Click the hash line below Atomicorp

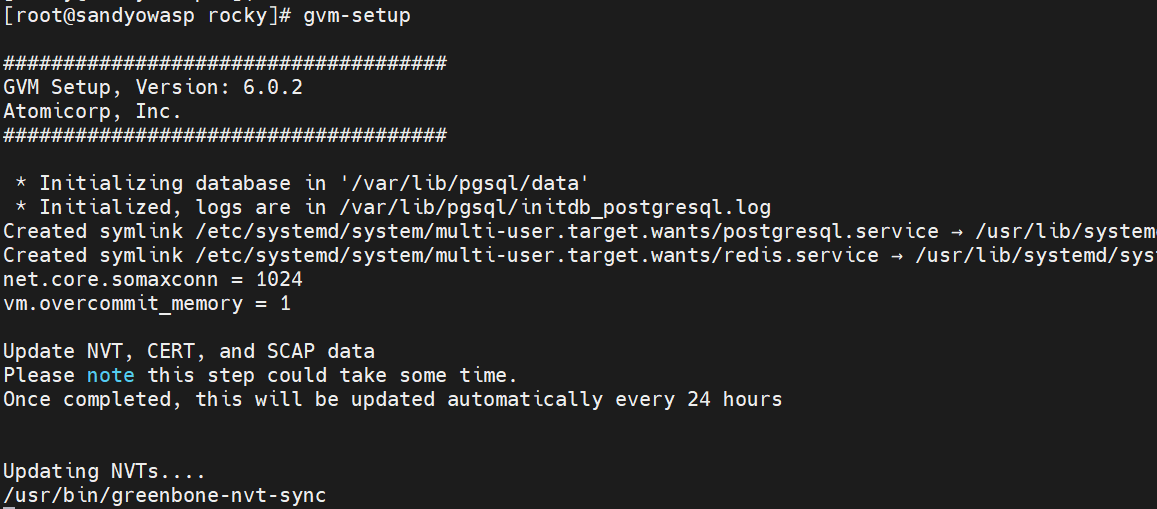coord(225,135)
